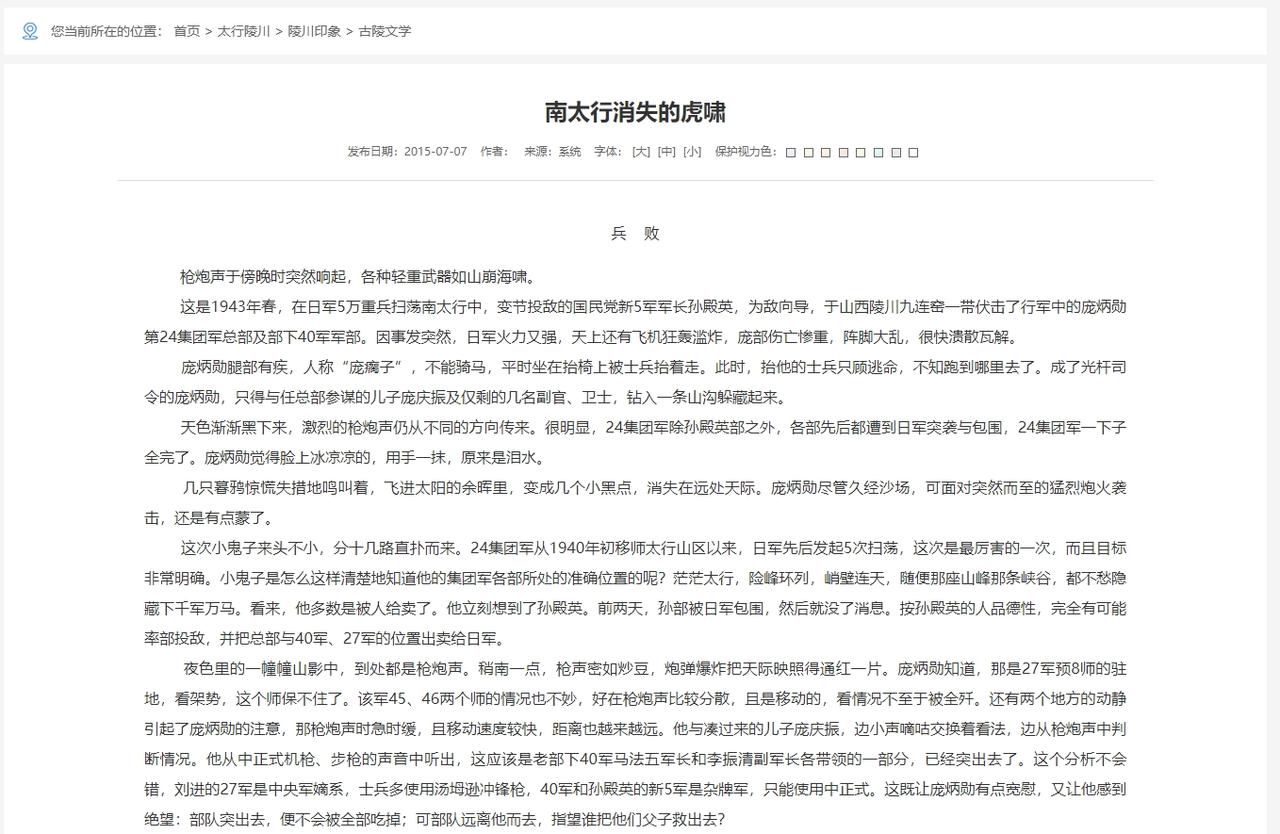Viewport: 1280px width, 834px height.
Task: Click the 您当前所在的位置 label
Action: click(x=107, y=31)
